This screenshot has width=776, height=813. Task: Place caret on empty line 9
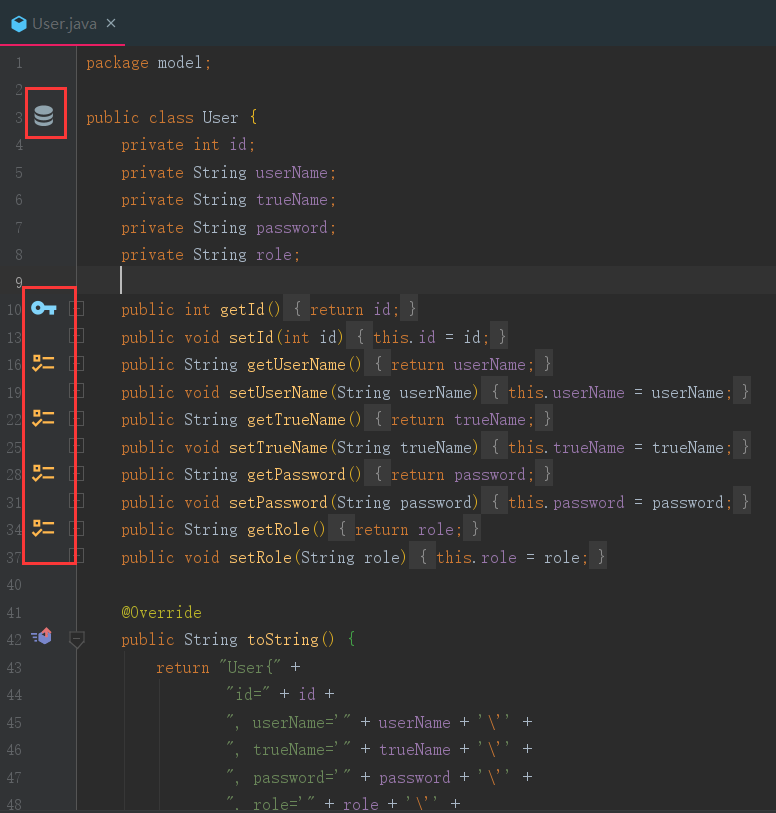[426, 281]
